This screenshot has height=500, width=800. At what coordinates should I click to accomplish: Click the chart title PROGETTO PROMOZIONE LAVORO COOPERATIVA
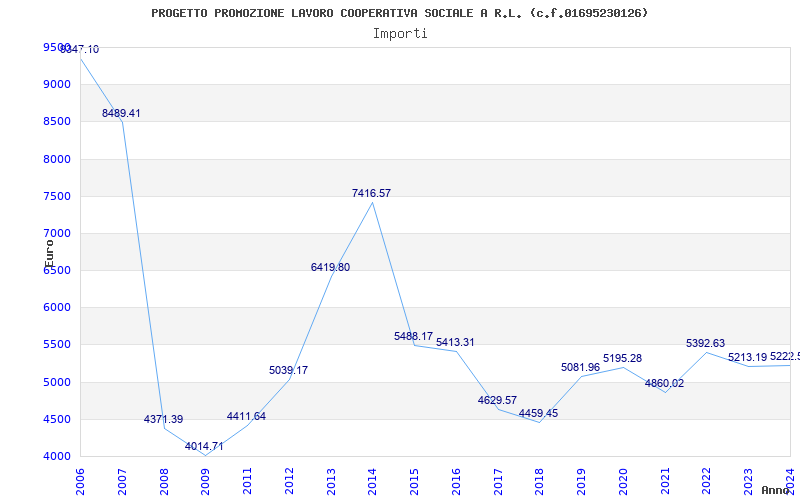coord(399,13)
